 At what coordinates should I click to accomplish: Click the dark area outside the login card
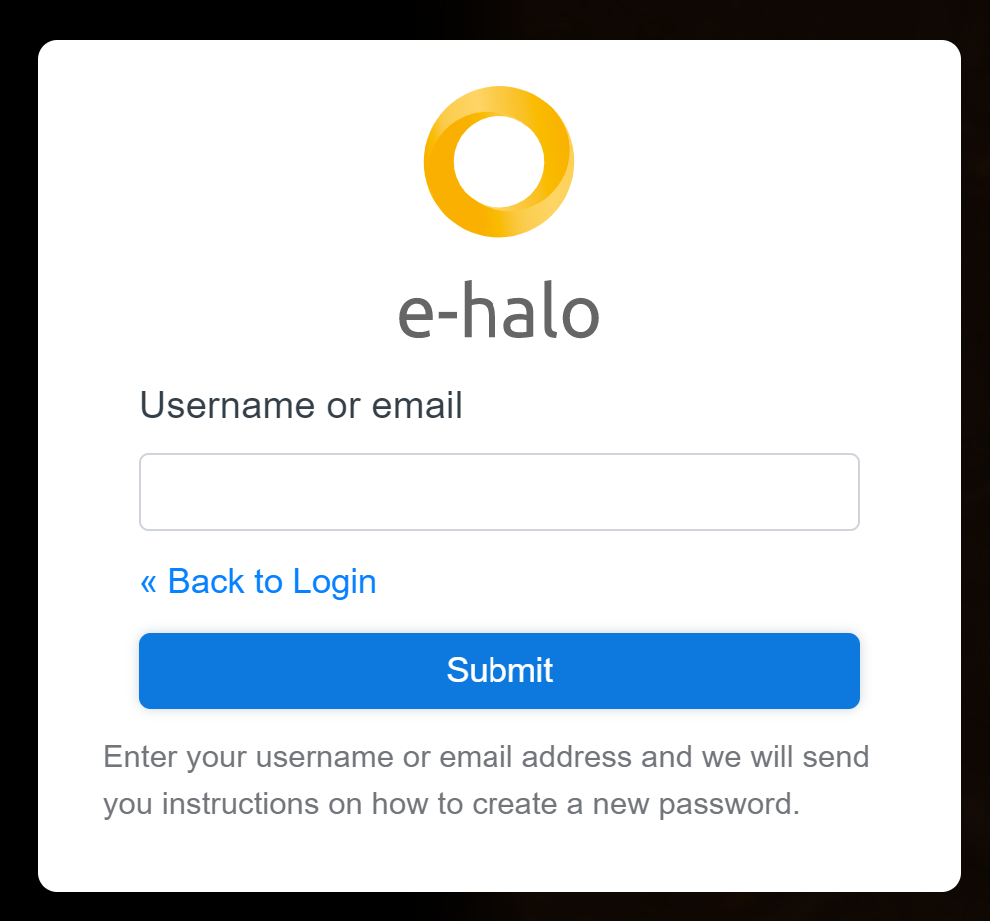point(18,460)
